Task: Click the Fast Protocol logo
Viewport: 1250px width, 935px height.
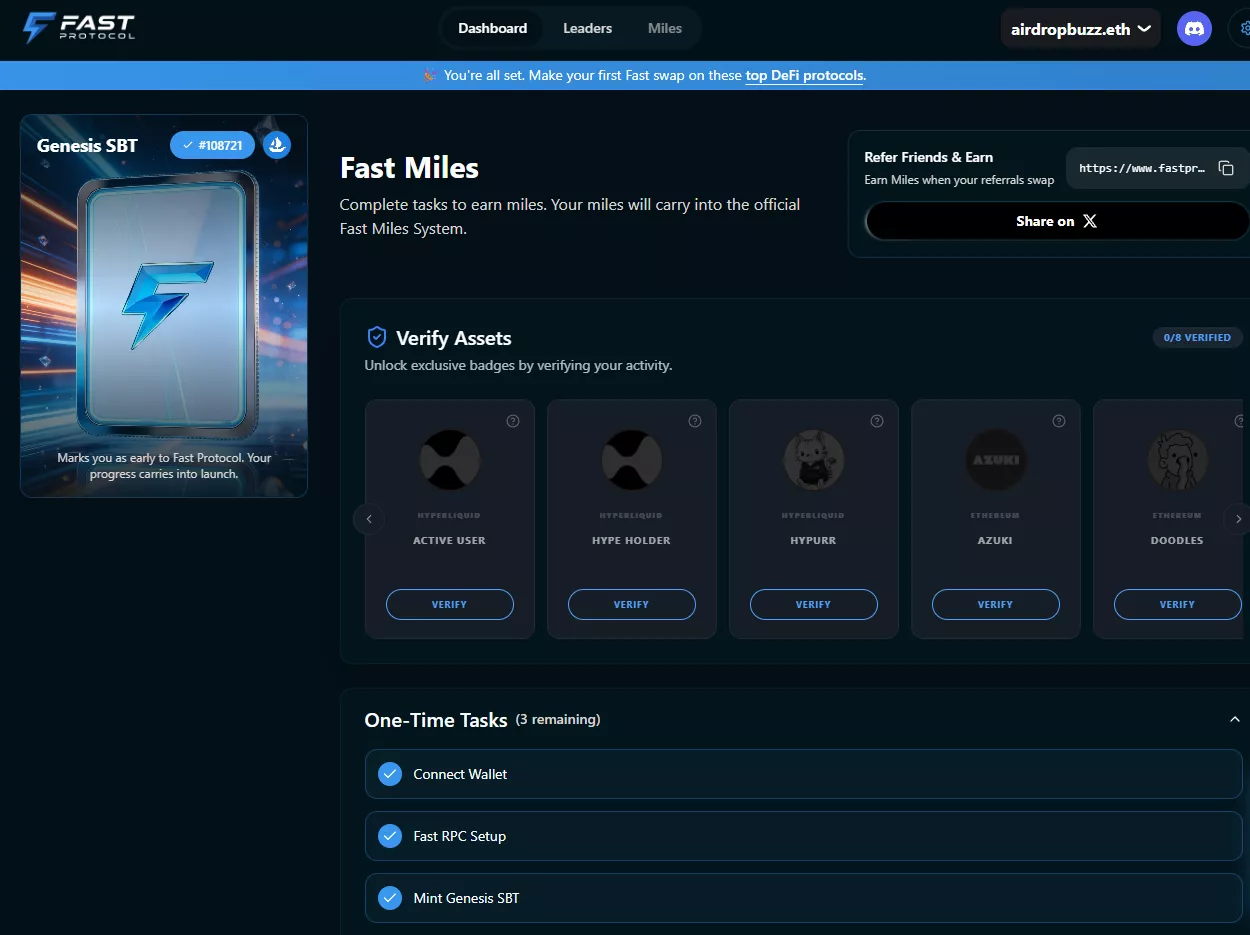Action: coord(78,28)
